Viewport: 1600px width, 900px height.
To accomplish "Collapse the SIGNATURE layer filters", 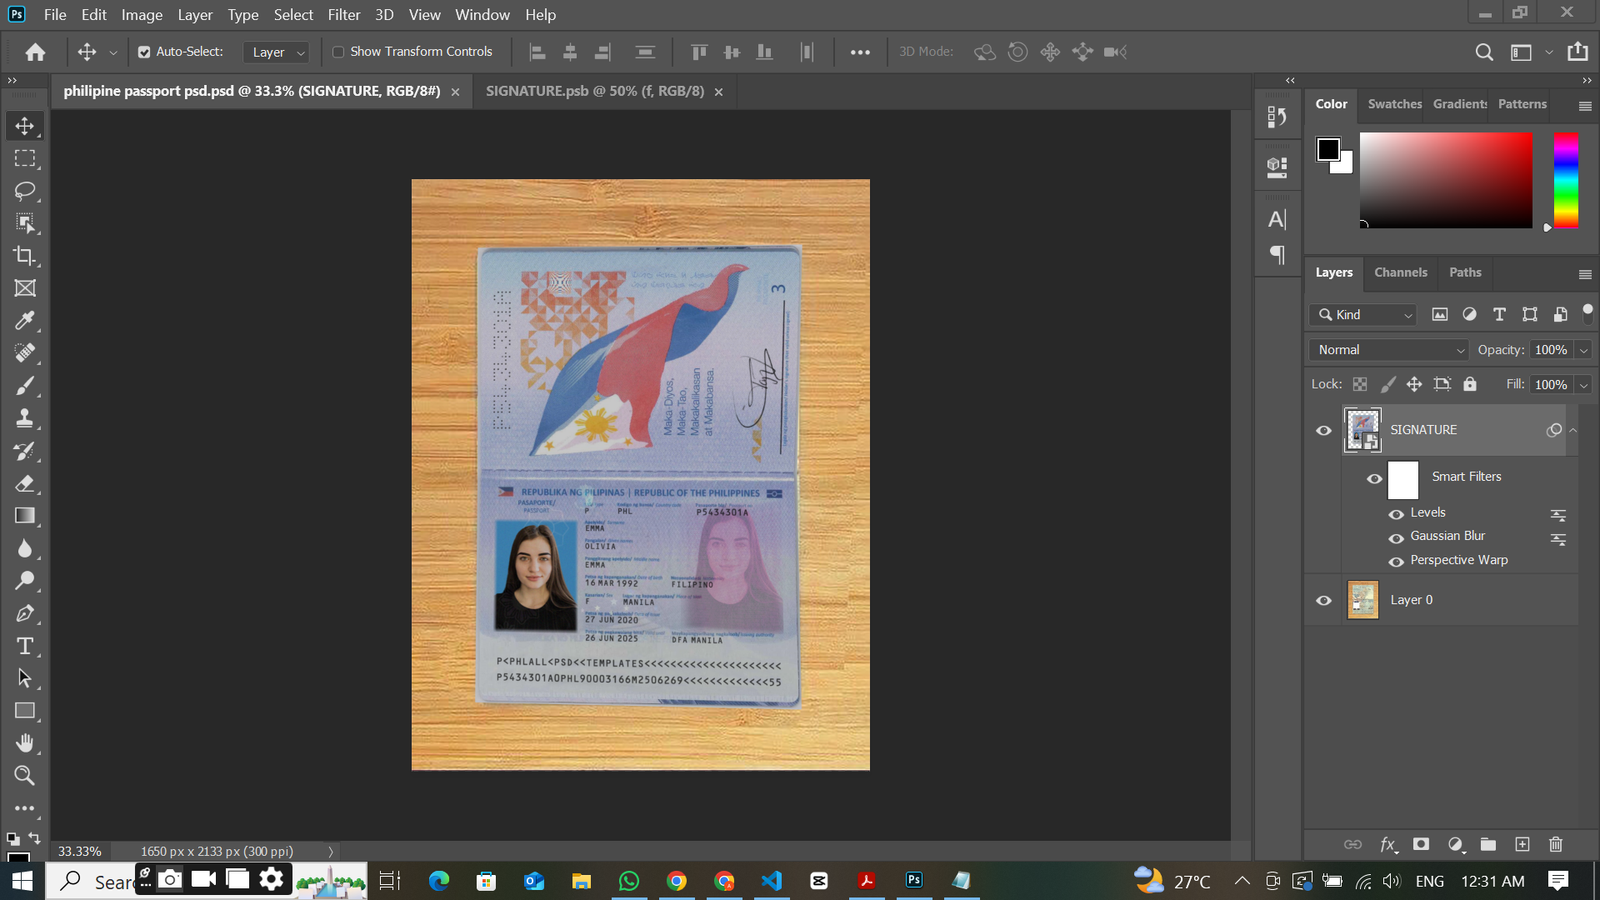I will (x=1573, y=430).
